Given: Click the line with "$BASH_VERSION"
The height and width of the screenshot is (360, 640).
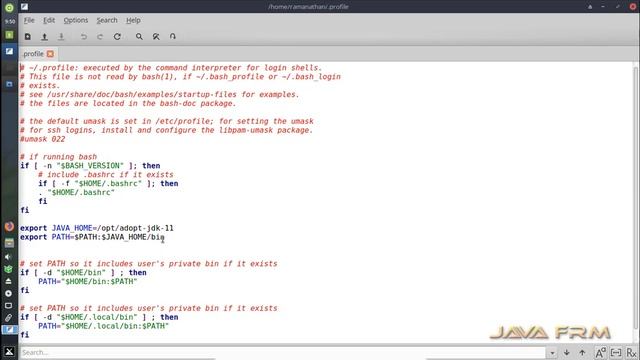Looking at the screenshot, I should tap(90, 166).
